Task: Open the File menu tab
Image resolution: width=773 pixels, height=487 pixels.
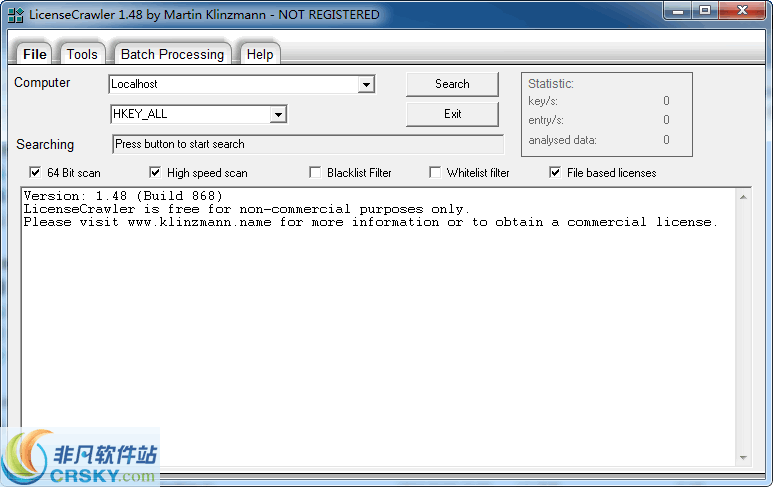Action: point(35,54)
